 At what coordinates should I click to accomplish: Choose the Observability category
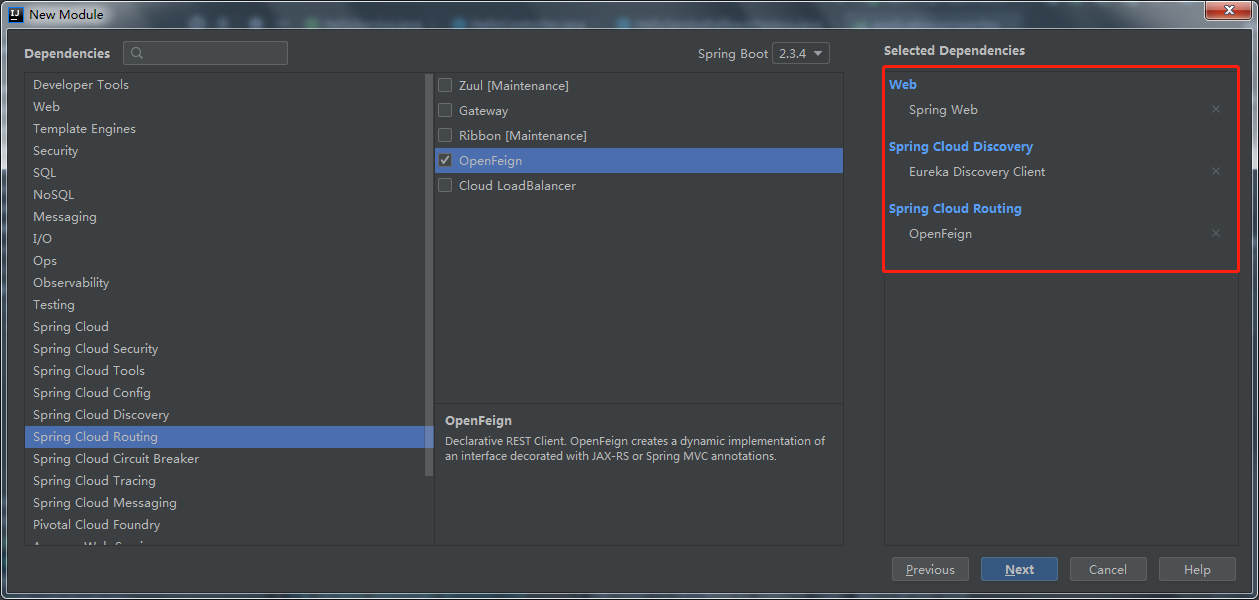[228, 283]
